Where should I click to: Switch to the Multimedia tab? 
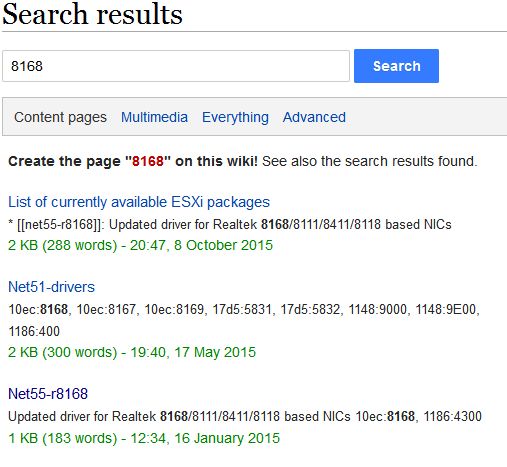point(154,117)
